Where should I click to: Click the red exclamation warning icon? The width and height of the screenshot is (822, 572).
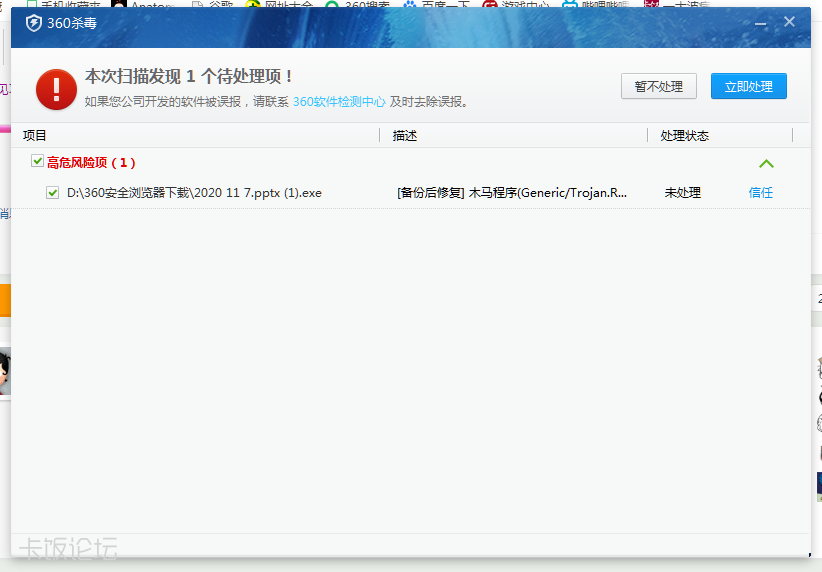[x=57, y=89]
